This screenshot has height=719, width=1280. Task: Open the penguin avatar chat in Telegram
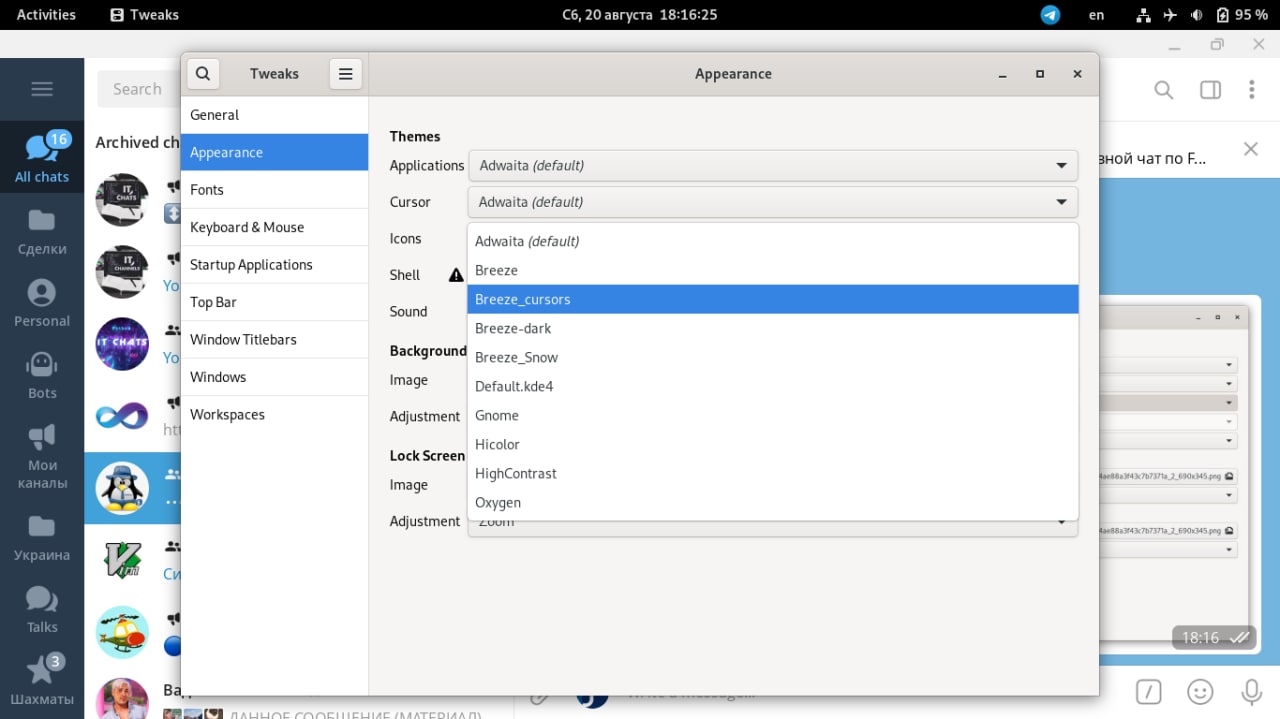(x=122, y=488)
